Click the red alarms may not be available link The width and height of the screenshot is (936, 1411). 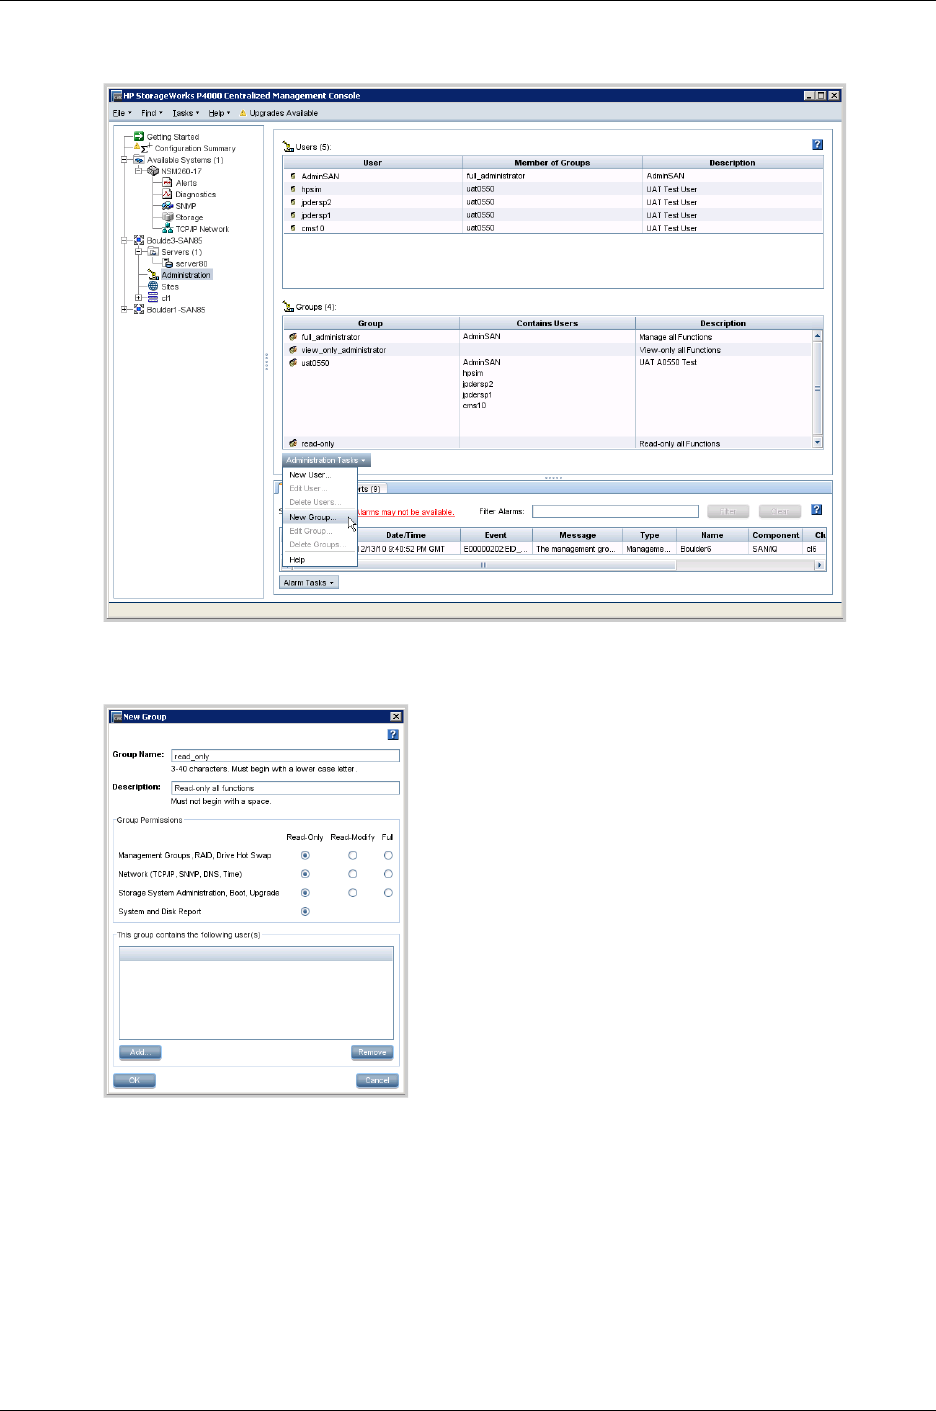[406, 512]
